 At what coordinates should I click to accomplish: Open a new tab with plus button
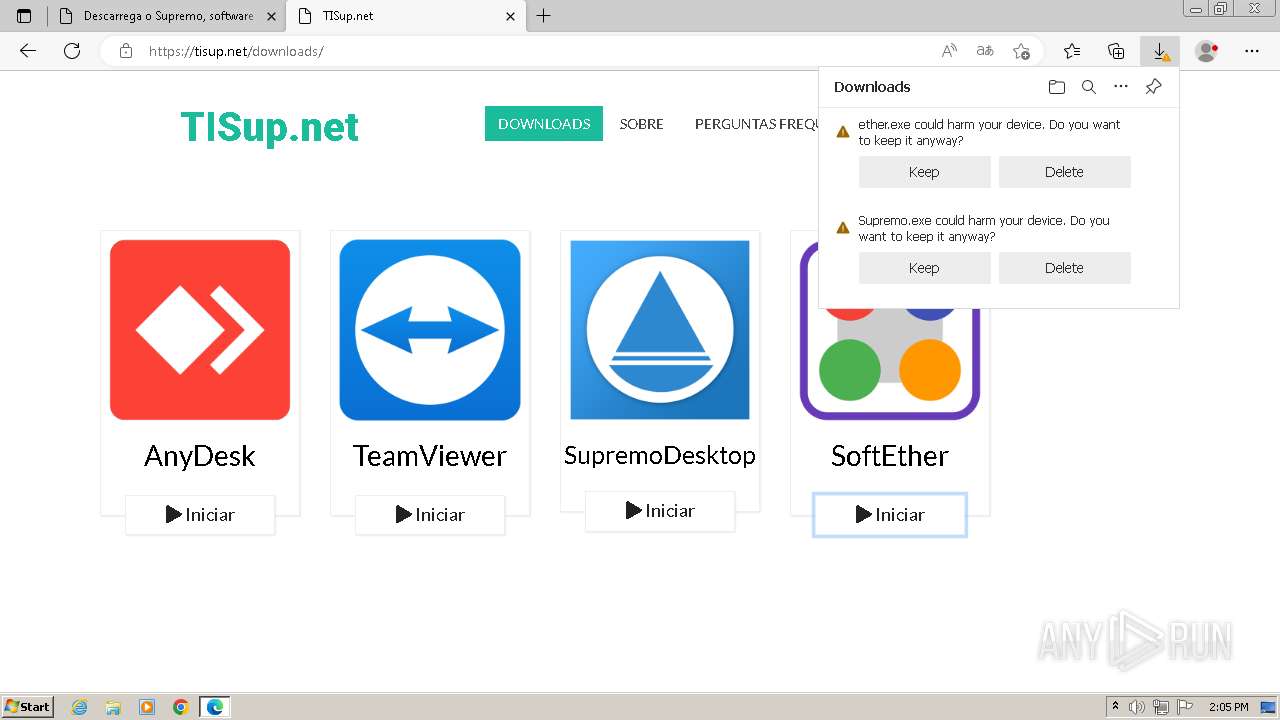point(543,16)
